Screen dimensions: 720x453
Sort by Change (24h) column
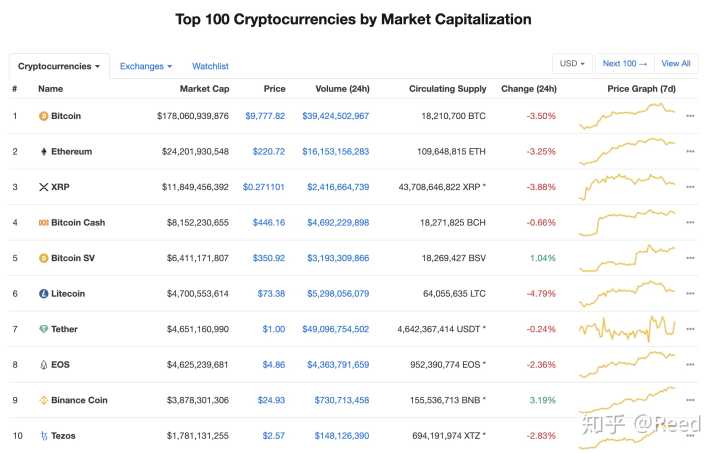coord(529,89)
